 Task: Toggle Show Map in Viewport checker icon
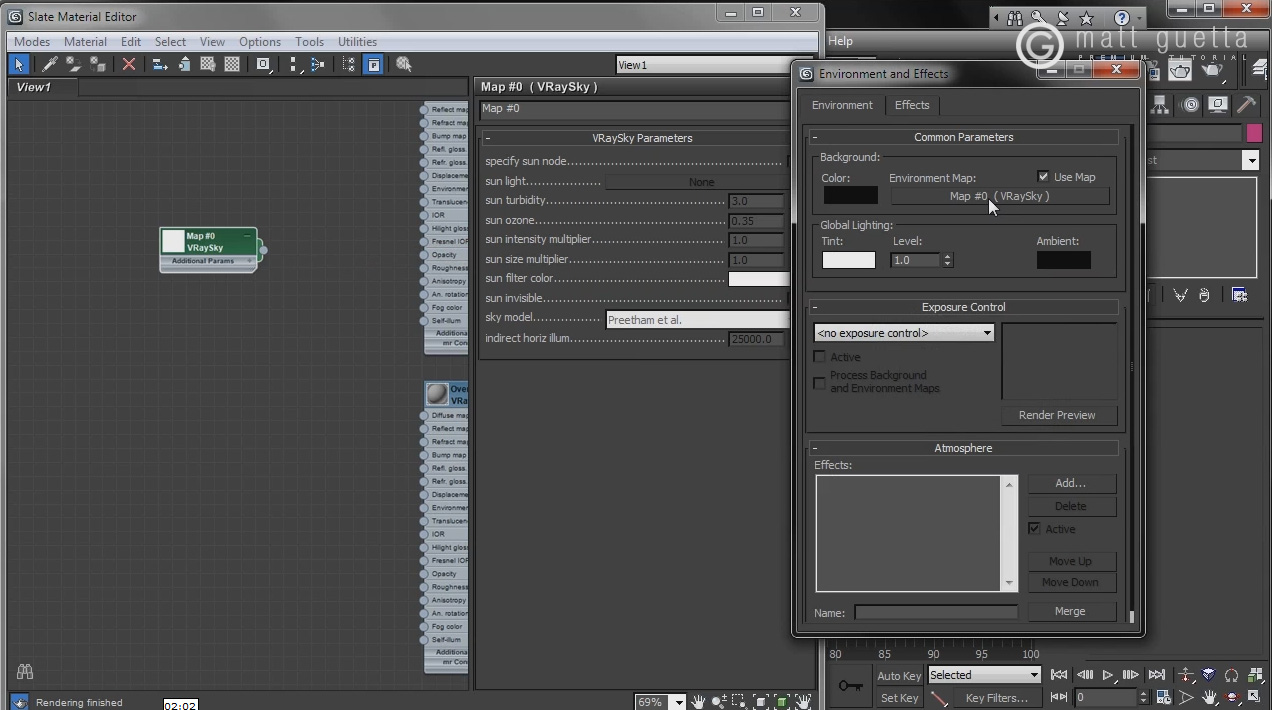pos(208,64)
